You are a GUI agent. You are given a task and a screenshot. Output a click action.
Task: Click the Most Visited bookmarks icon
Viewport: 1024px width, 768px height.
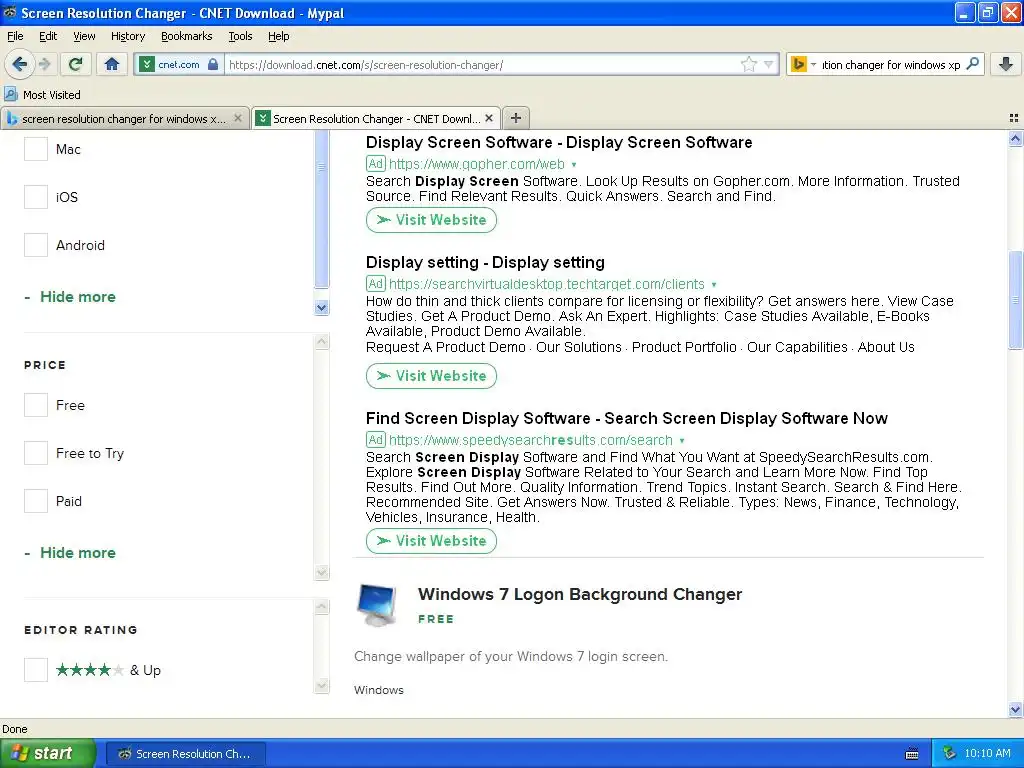click(x=10, y=94)
